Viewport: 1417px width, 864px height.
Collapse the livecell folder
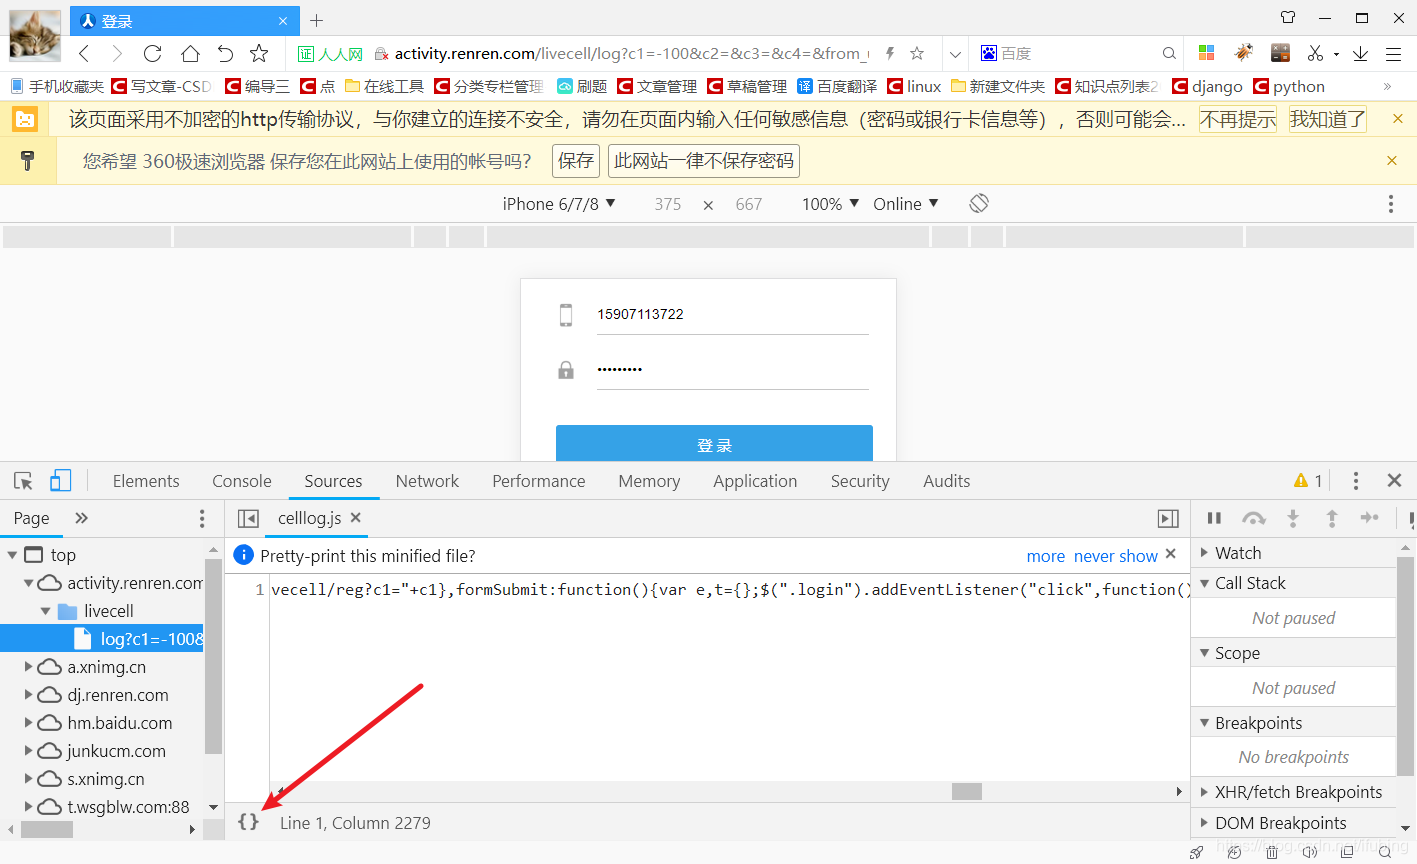tap(45, 611)
